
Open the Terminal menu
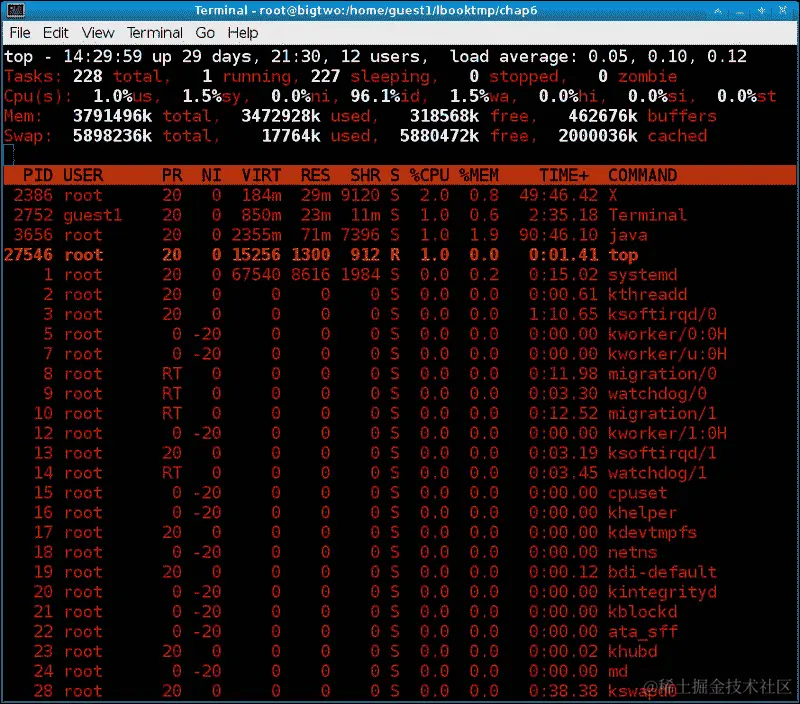[155, 33]
